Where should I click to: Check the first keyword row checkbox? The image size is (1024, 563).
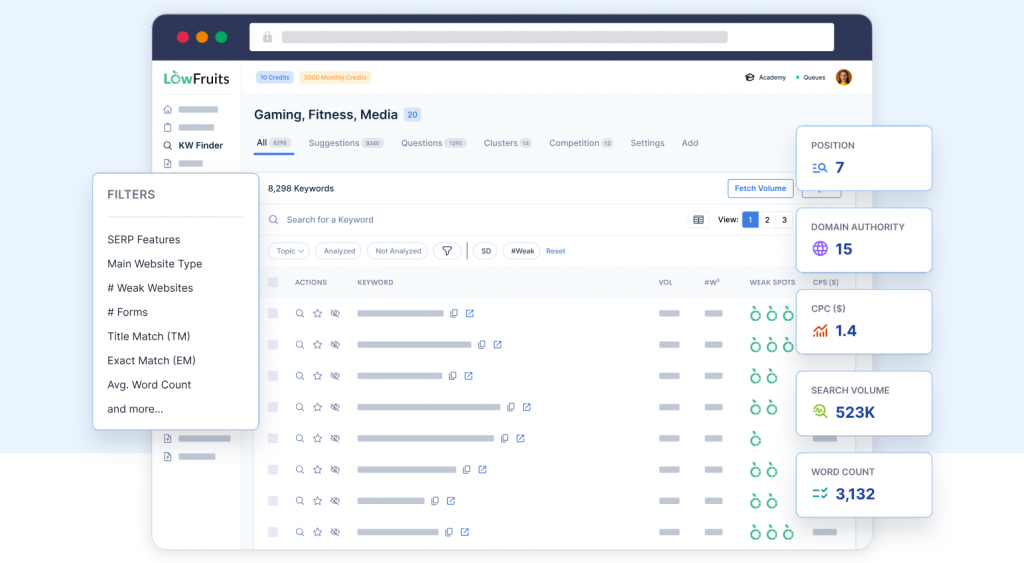point(273,314)
